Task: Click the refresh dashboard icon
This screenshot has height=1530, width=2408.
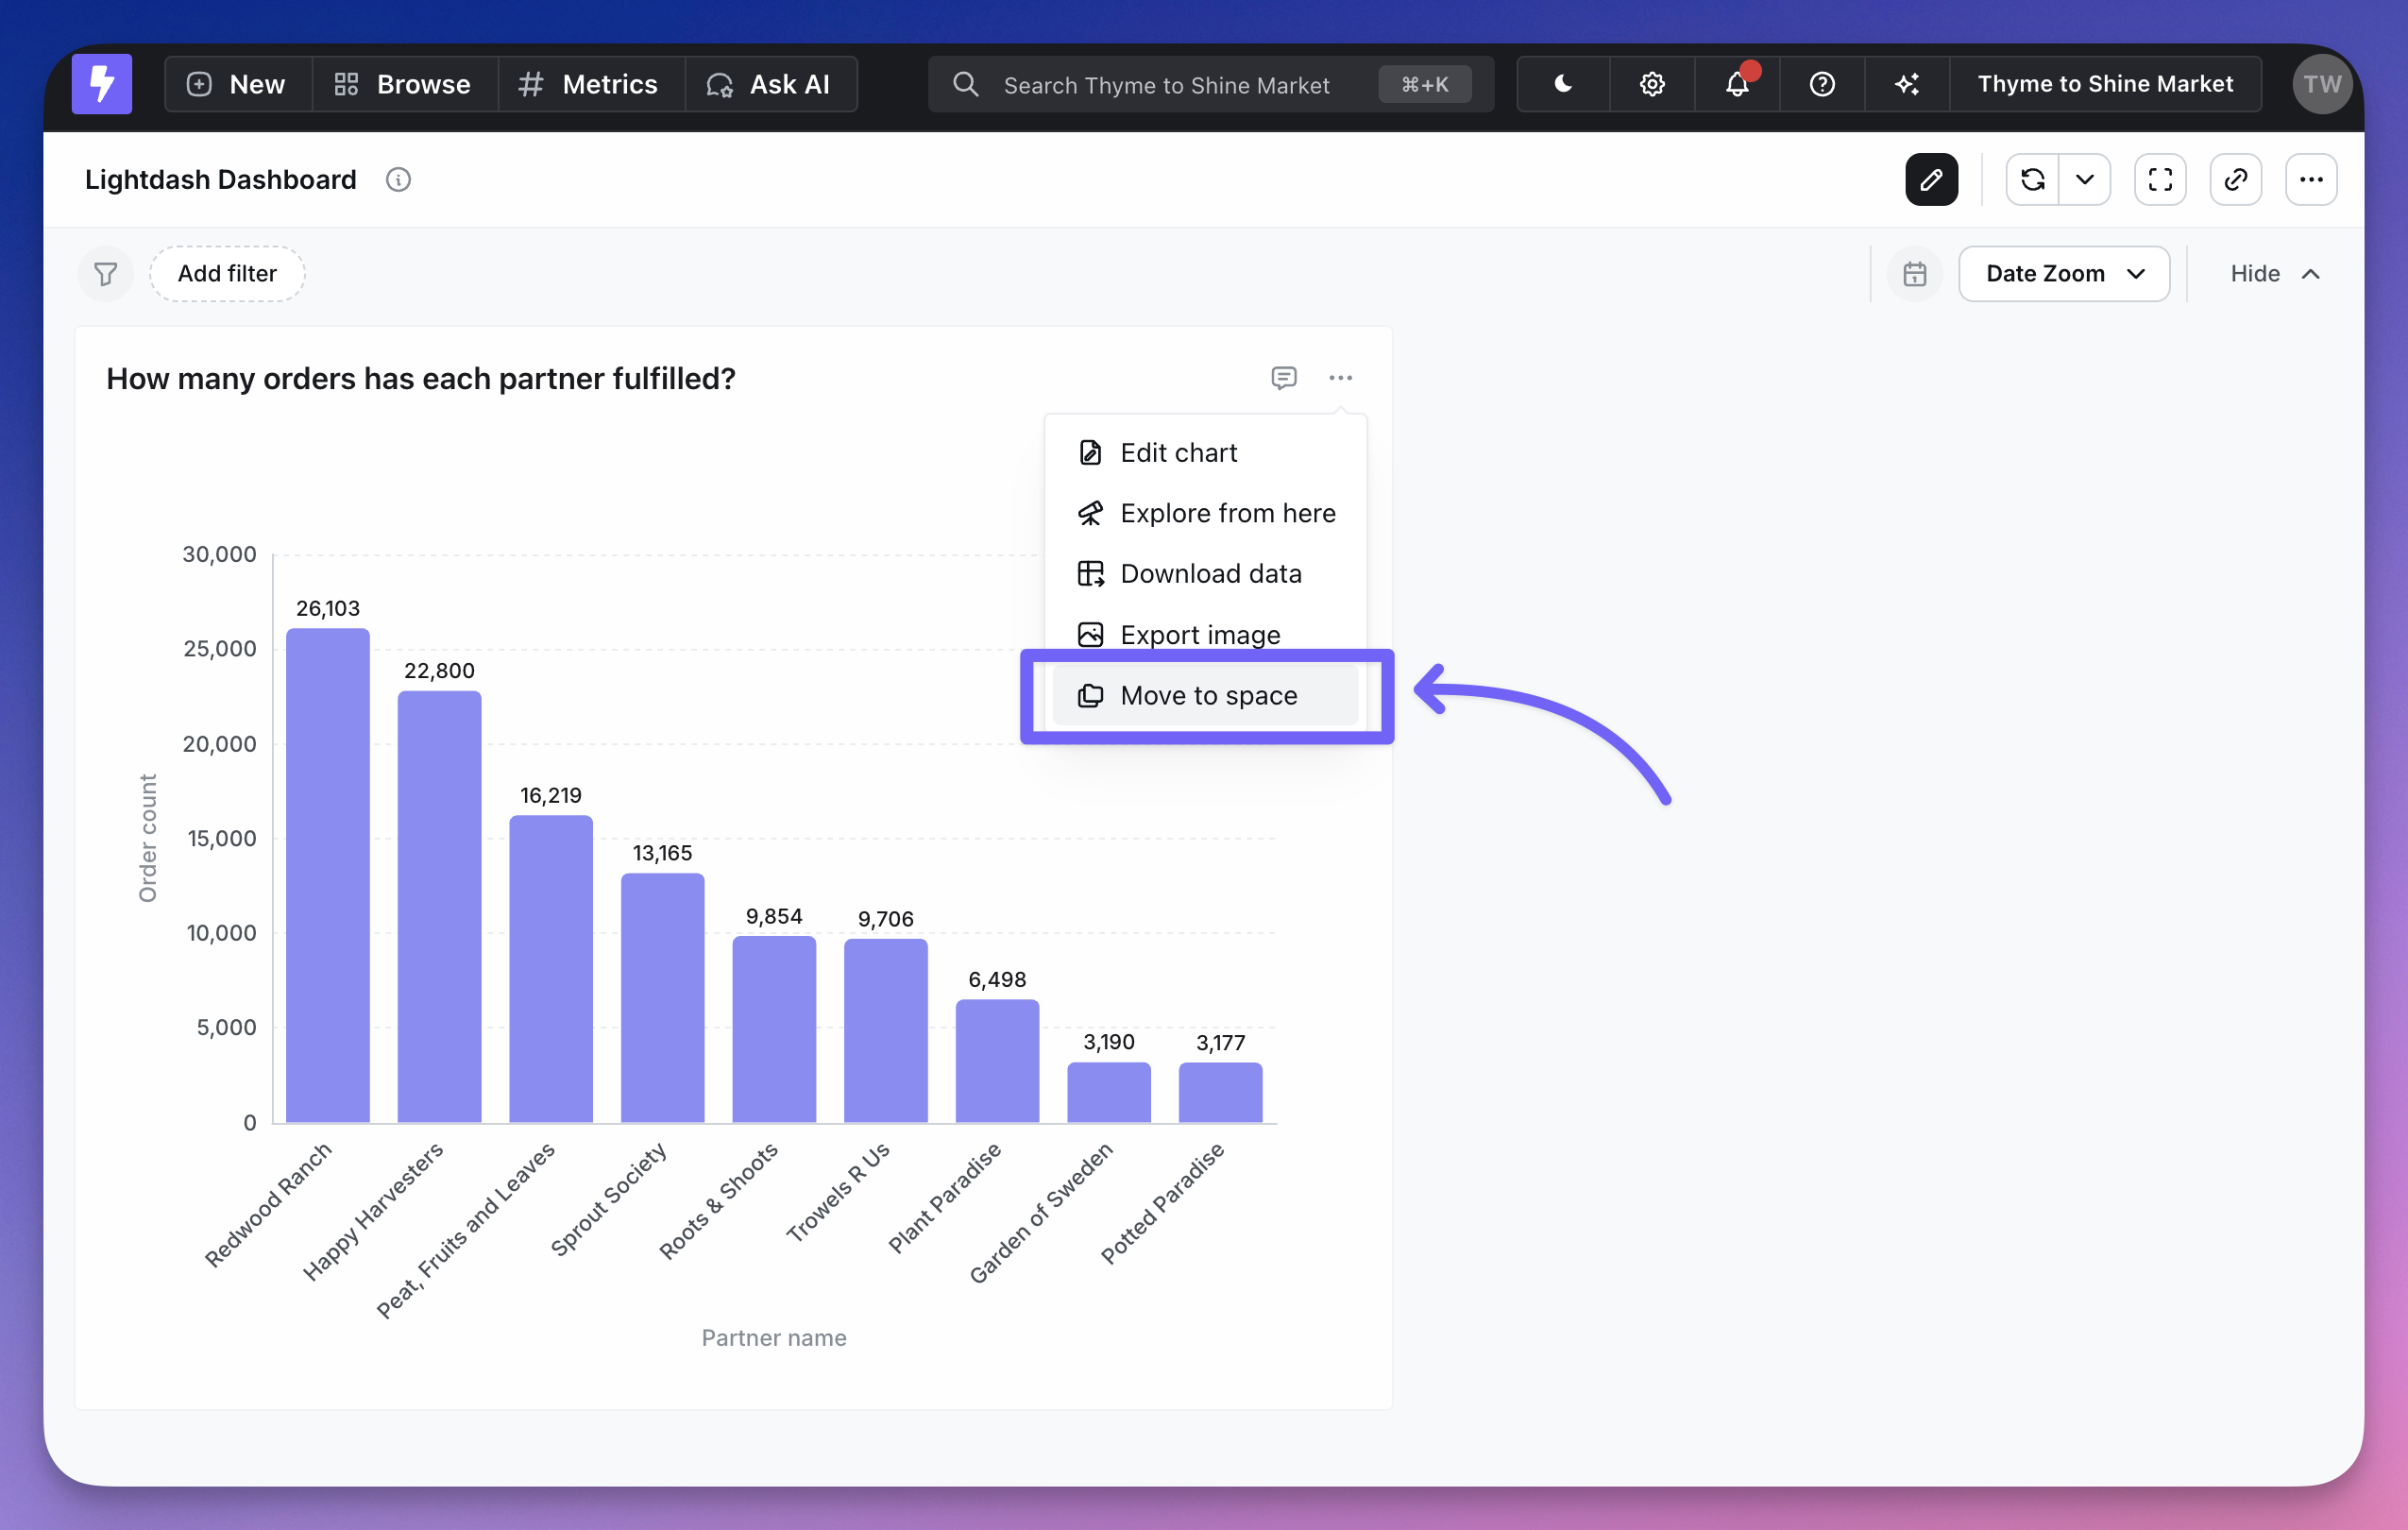Action: [2032, 180]
